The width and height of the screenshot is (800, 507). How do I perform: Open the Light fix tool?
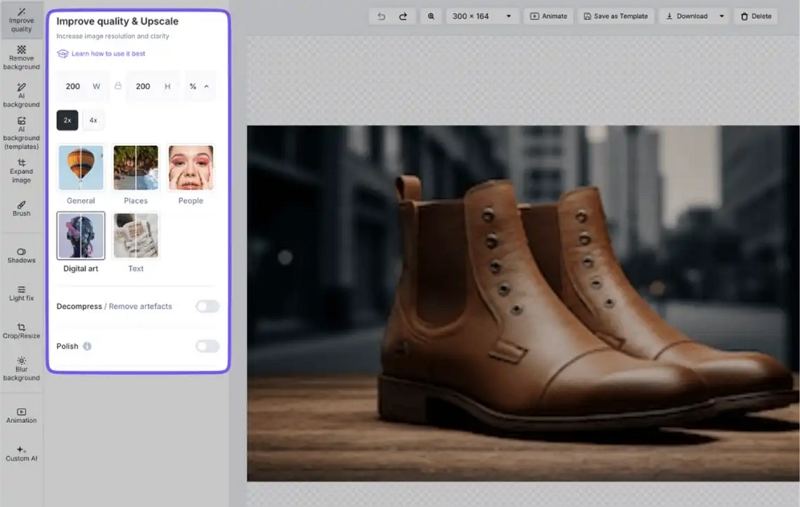[x=21, y=293]
